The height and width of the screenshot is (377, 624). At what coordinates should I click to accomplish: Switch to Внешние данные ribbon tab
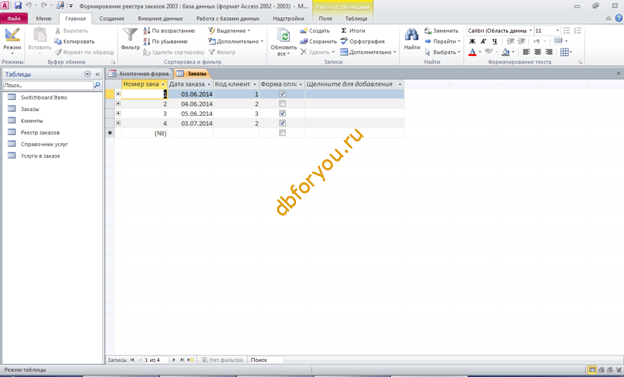click(160, 18)
